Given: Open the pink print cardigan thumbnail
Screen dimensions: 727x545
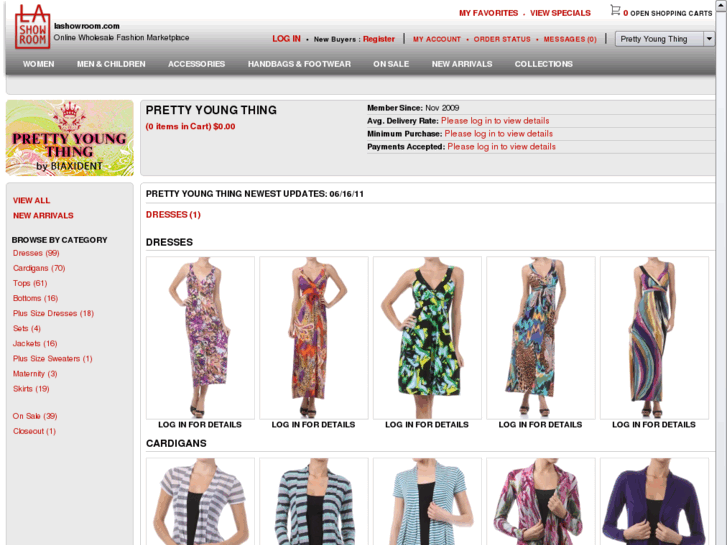Looking at the screenshot, I should (541, 501).
